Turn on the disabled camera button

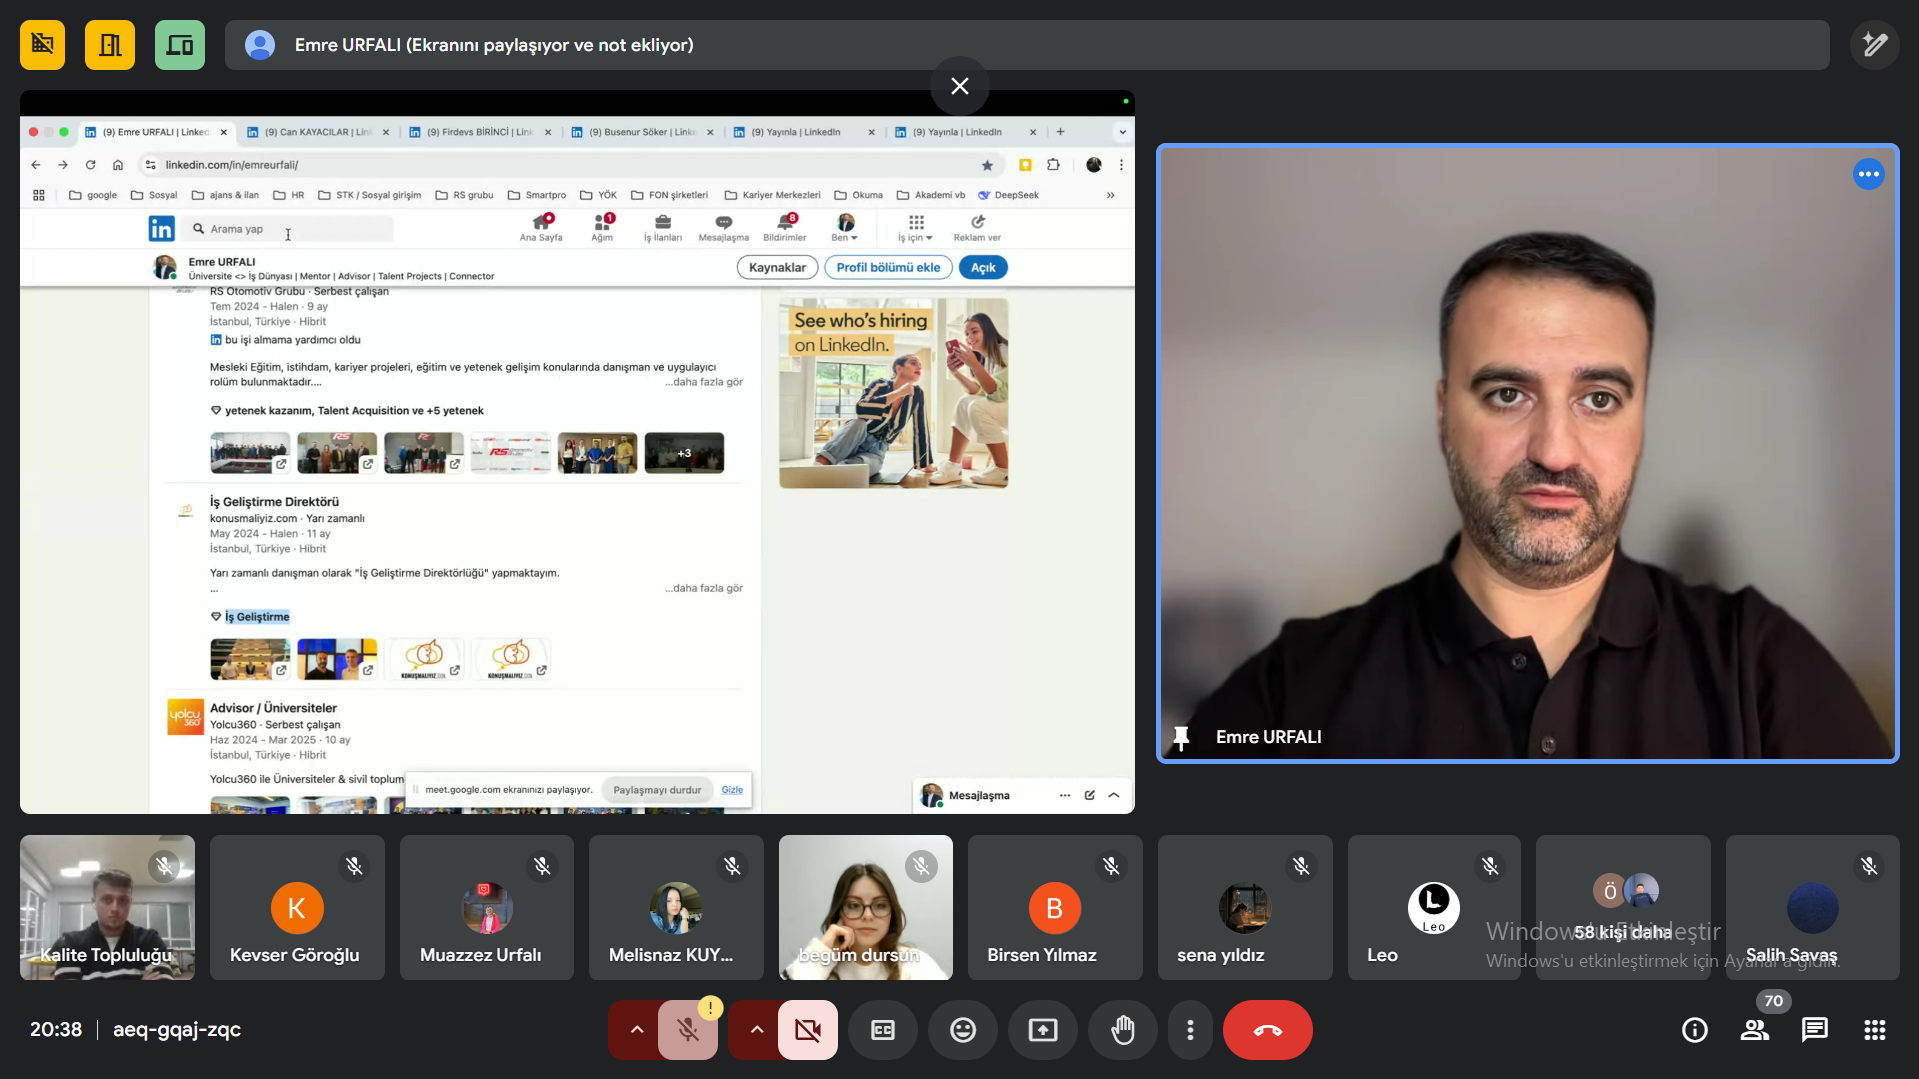click(x=808, y=1030)
